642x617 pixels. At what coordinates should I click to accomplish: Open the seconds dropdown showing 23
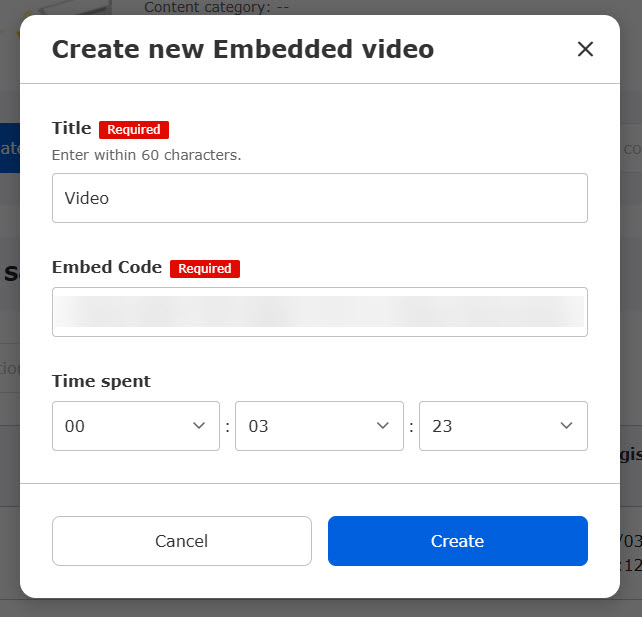pyautogui.click(x=503, y=426)
